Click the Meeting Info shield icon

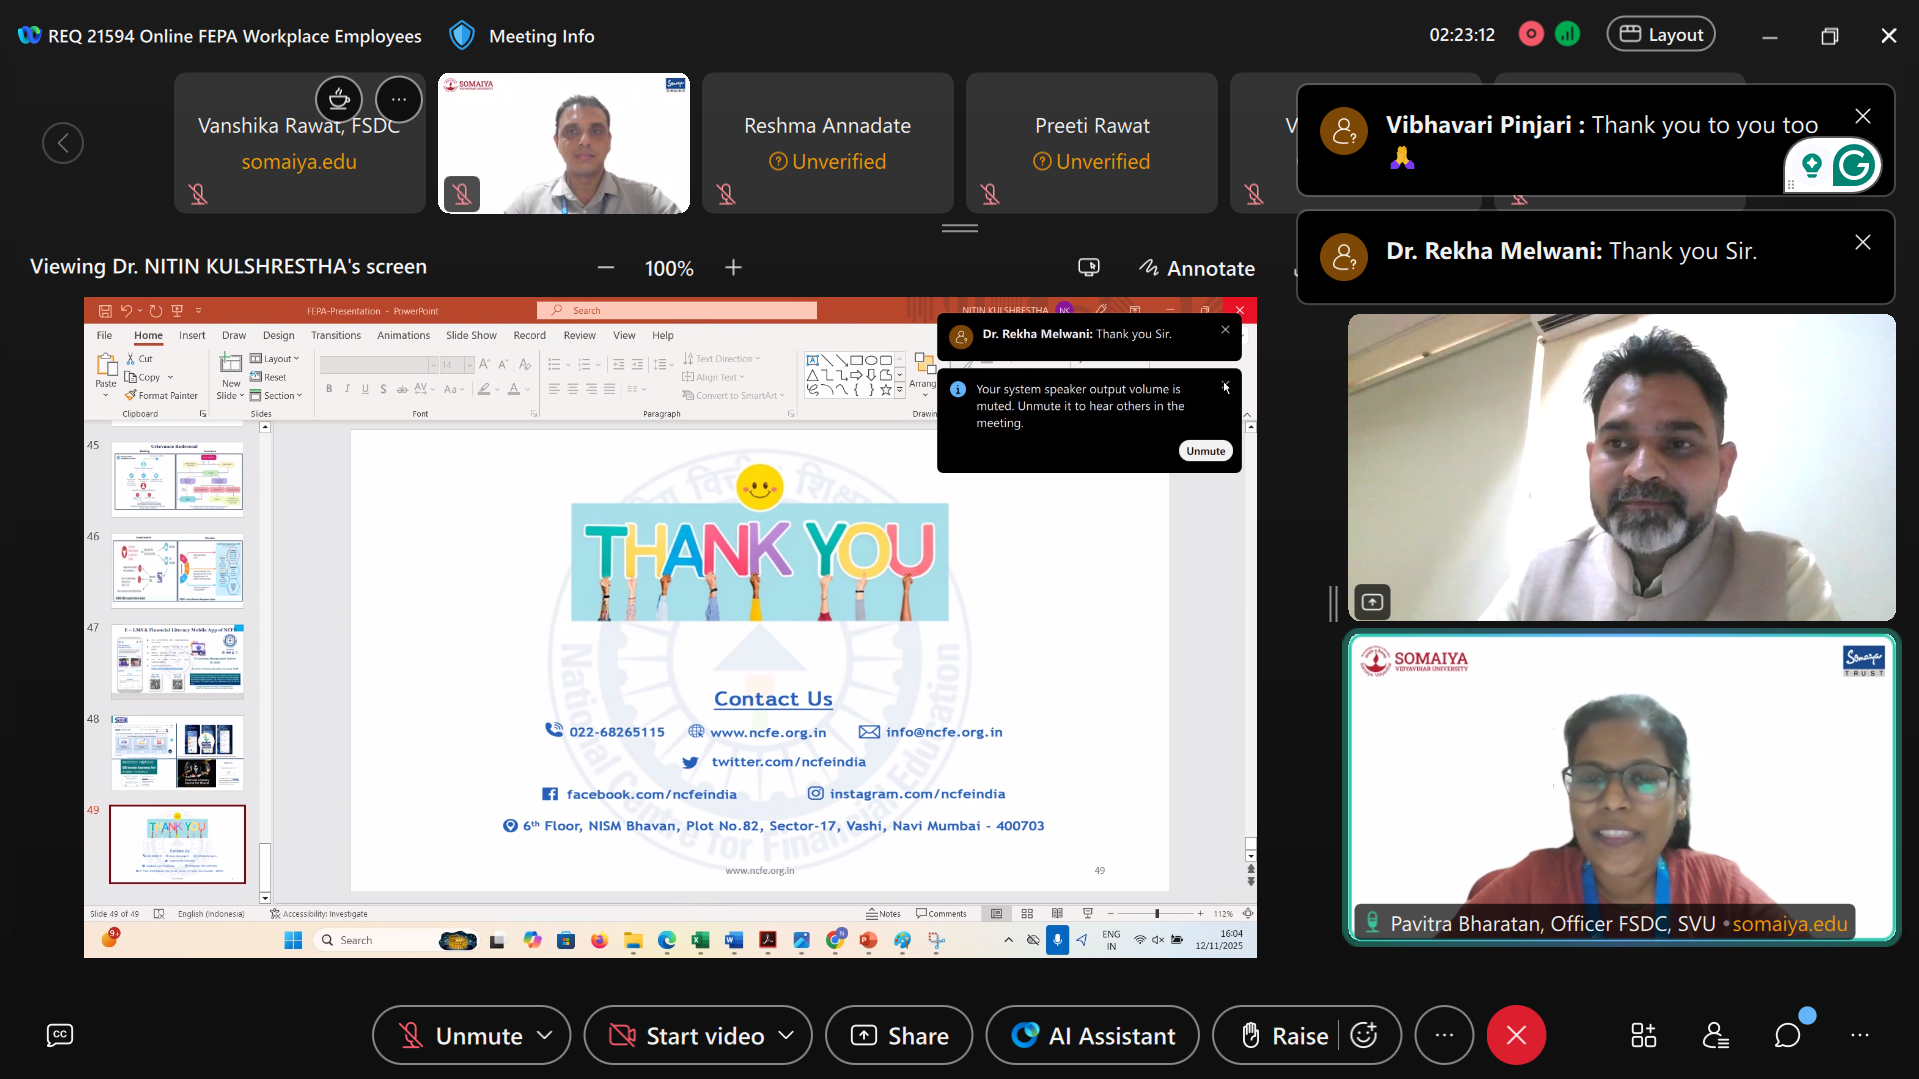click(x=462, y=36)
